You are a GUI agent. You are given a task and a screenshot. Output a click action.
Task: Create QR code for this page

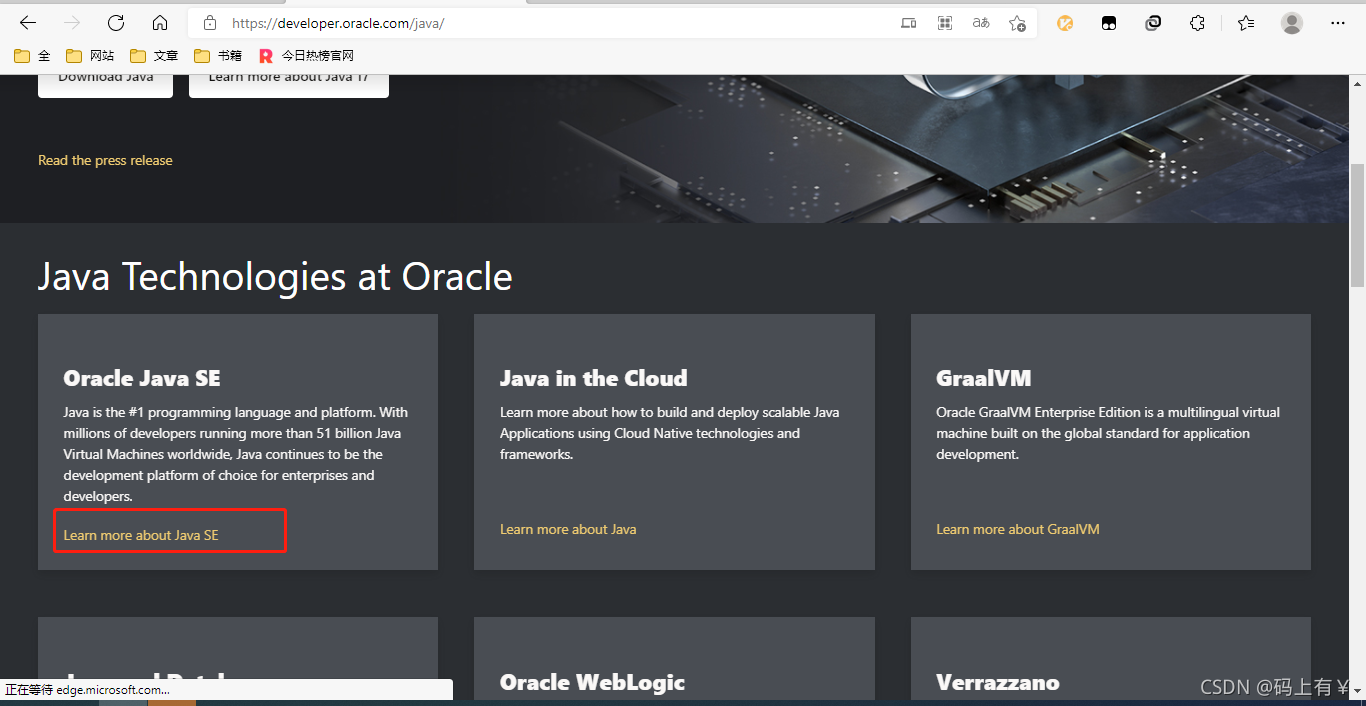[945, 23]
